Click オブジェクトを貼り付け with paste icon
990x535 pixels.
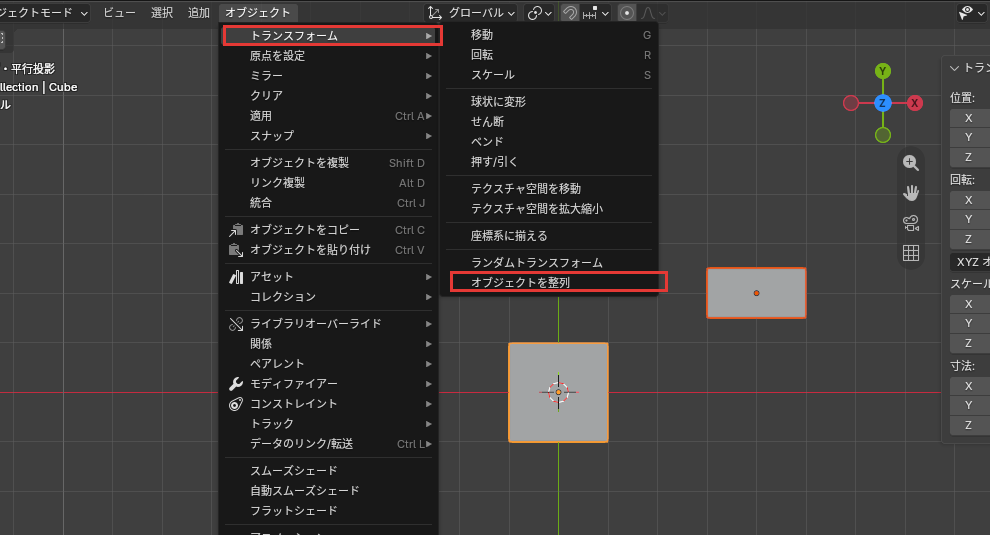point(328,250)
